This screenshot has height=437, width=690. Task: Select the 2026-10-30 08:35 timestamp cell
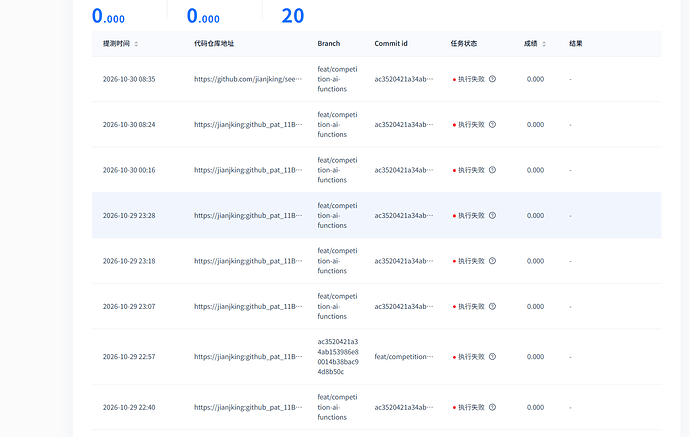[129, 79]
